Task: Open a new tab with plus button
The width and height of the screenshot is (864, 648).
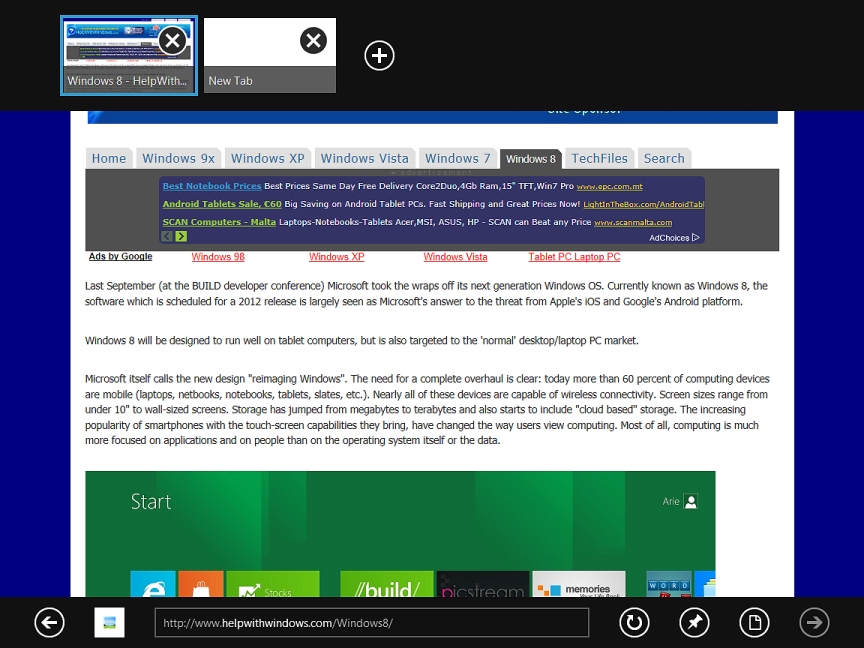Action: [379, 55]
